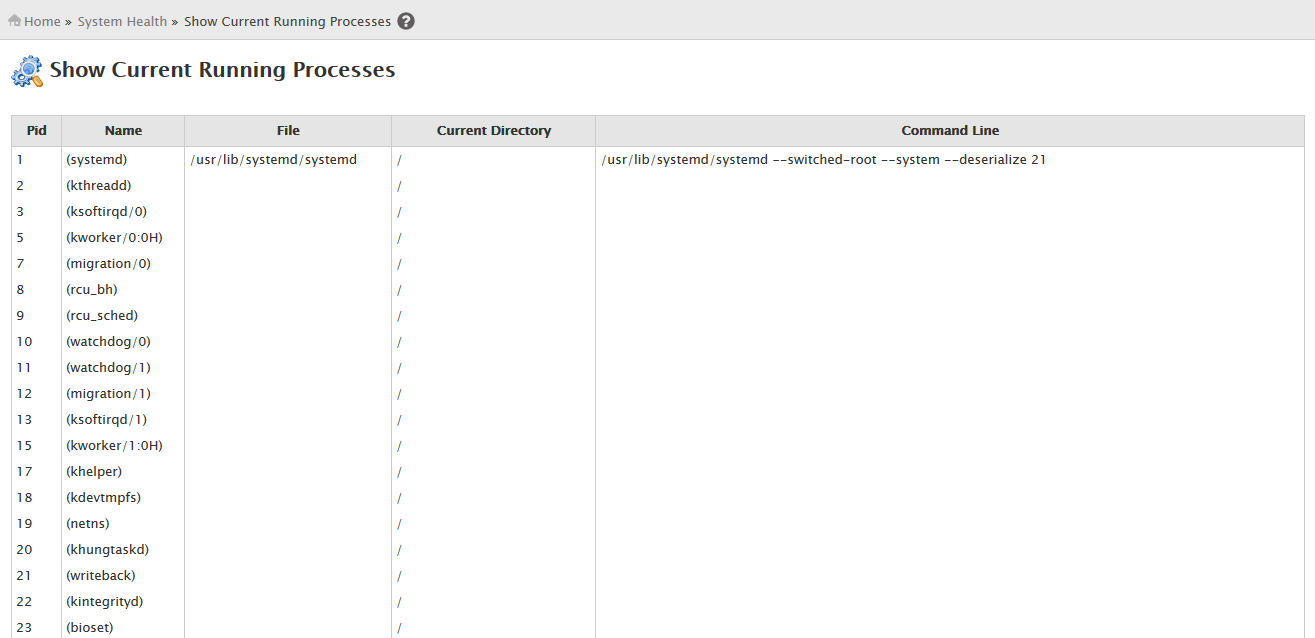Click the Name column header
This screenshot has width=1315, height=638.
pyautogui.click(x=123, y=131)
